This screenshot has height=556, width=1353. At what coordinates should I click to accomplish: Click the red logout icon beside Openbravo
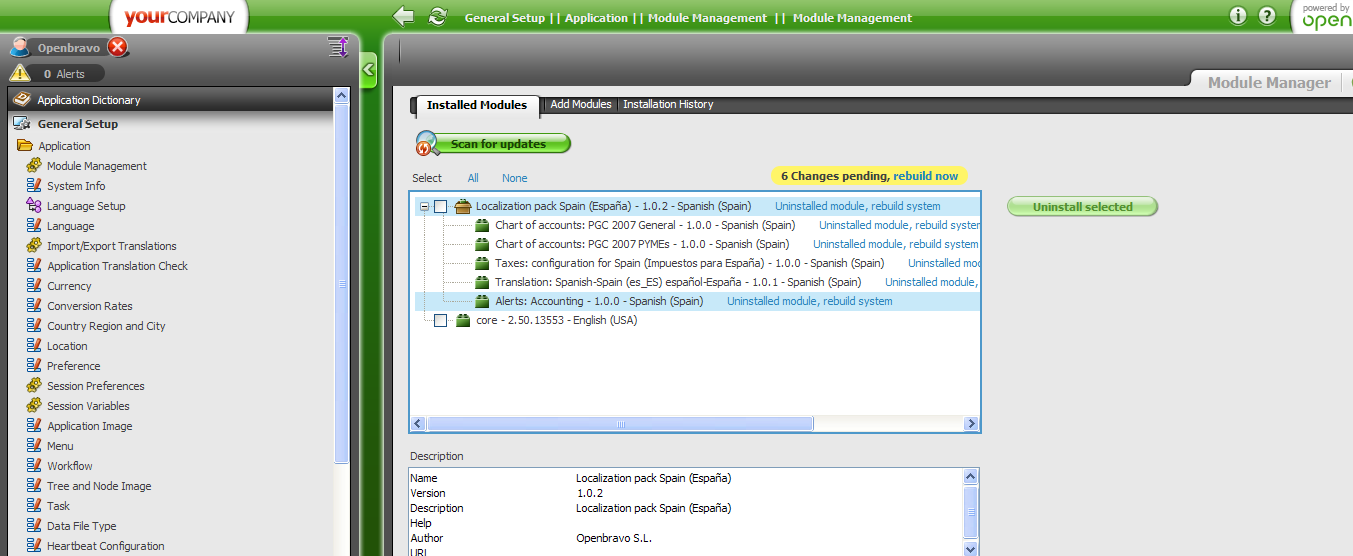pyautogui.click(x=118, y=47)
